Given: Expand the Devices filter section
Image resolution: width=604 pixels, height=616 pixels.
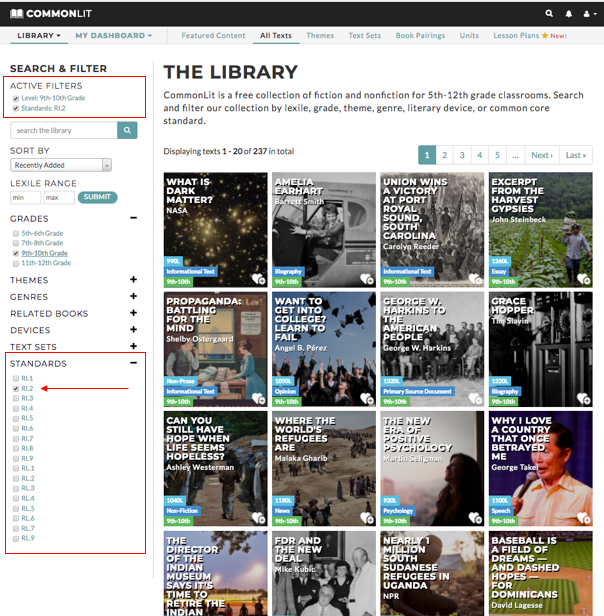Looking at the screenshot, I should 134,330.
